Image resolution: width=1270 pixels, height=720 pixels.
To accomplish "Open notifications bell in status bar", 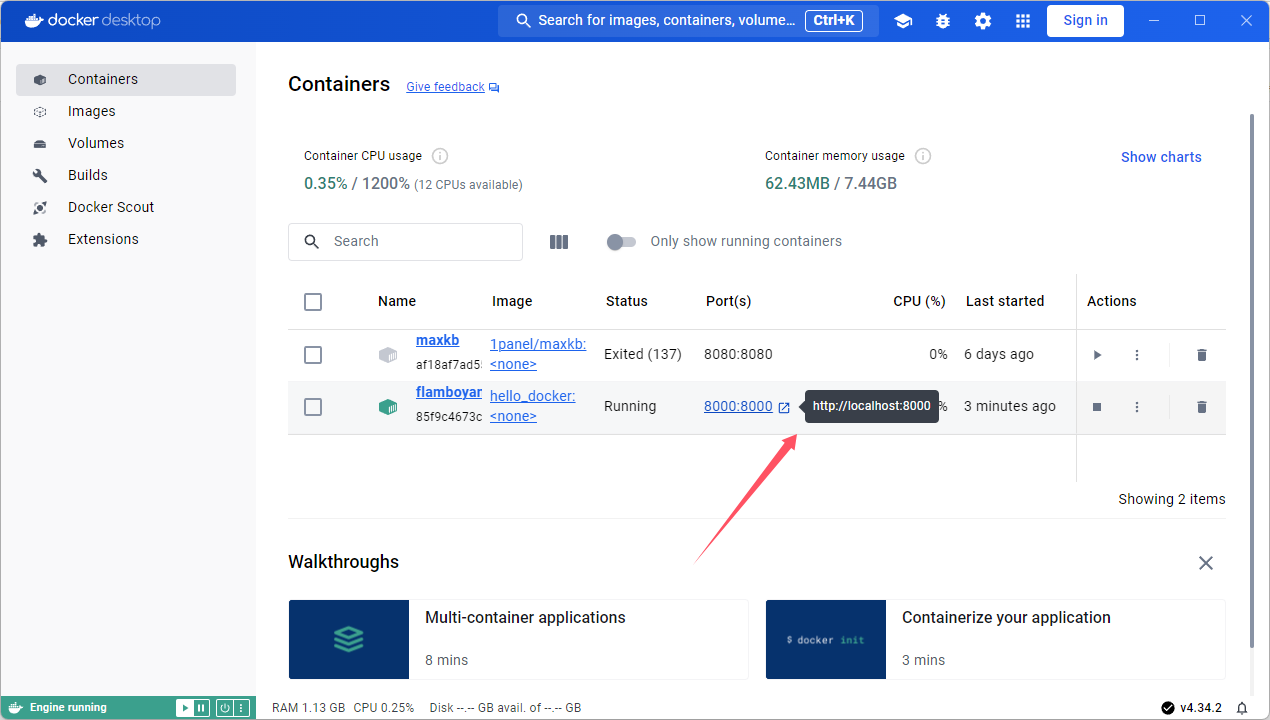I will [1242, 708].
